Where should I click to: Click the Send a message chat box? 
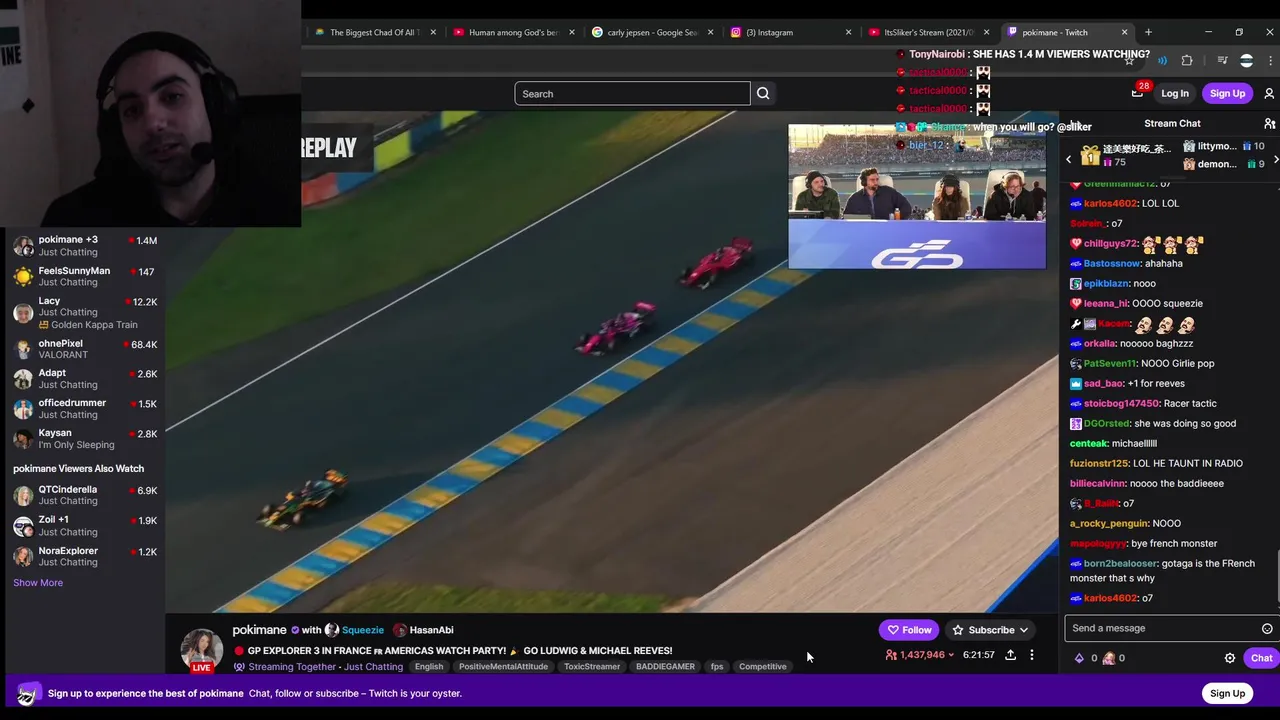tap(1170, 628)
